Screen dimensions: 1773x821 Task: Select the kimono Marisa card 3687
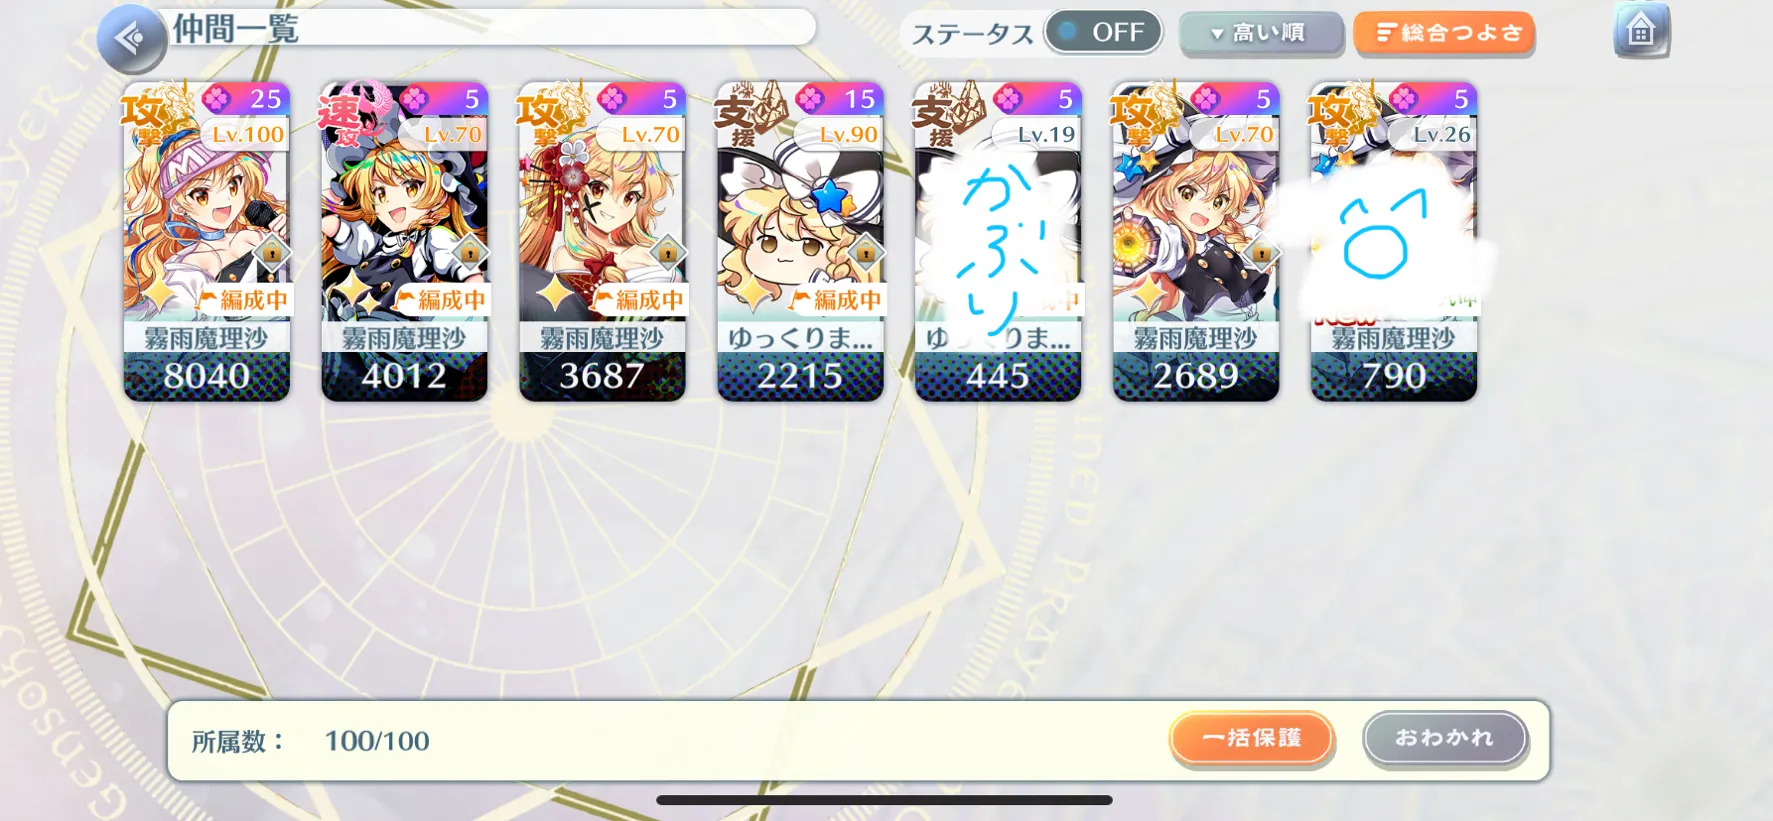602,242
